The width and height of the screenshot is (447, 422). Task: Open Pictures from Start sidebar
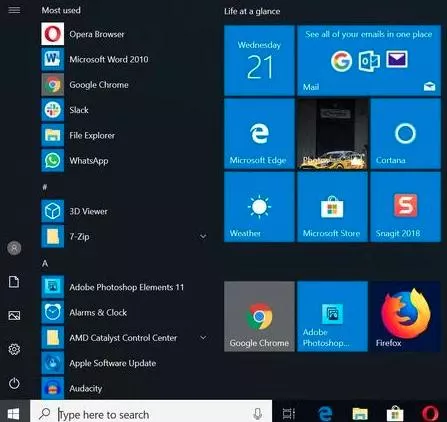click(x=14, y=316)
